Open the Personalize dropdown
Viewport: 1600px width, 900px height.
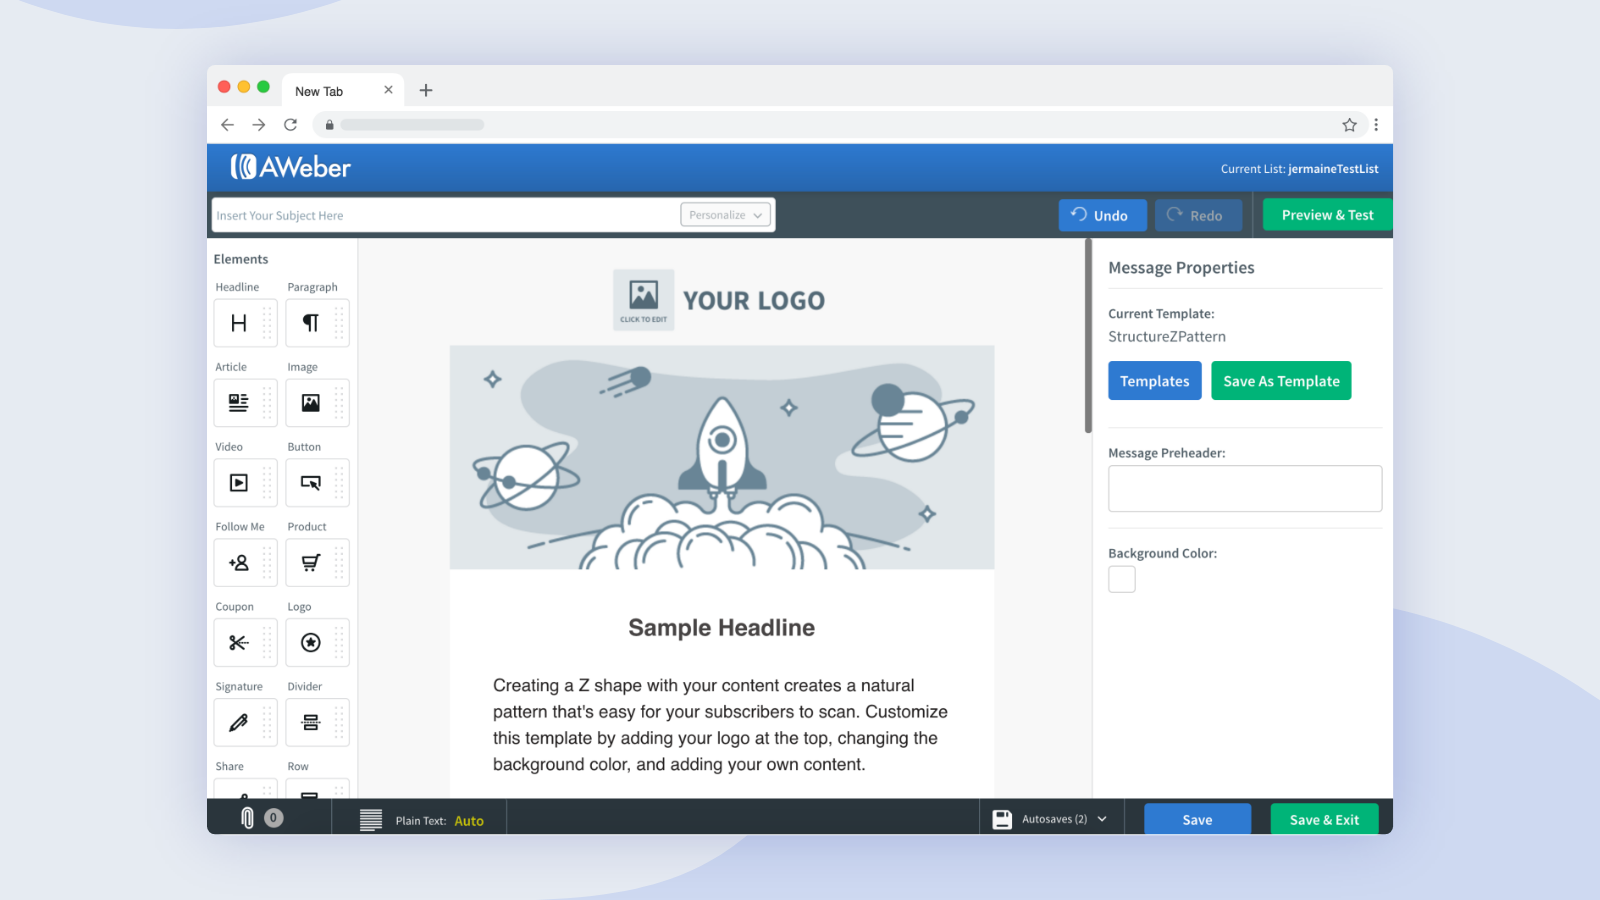click(x=726, y=215)
